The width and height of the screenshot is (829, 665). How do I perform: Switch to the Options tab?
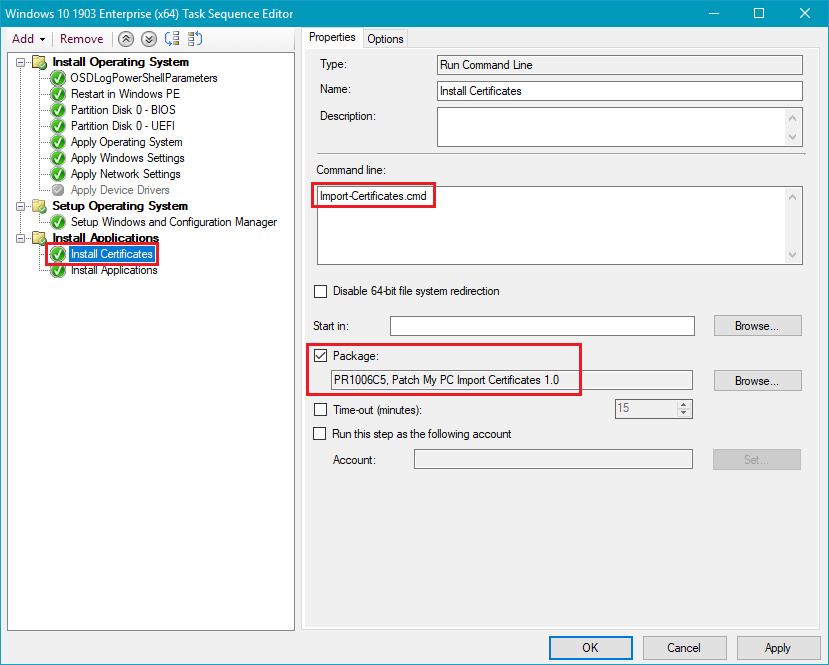(x=385, y=39)
